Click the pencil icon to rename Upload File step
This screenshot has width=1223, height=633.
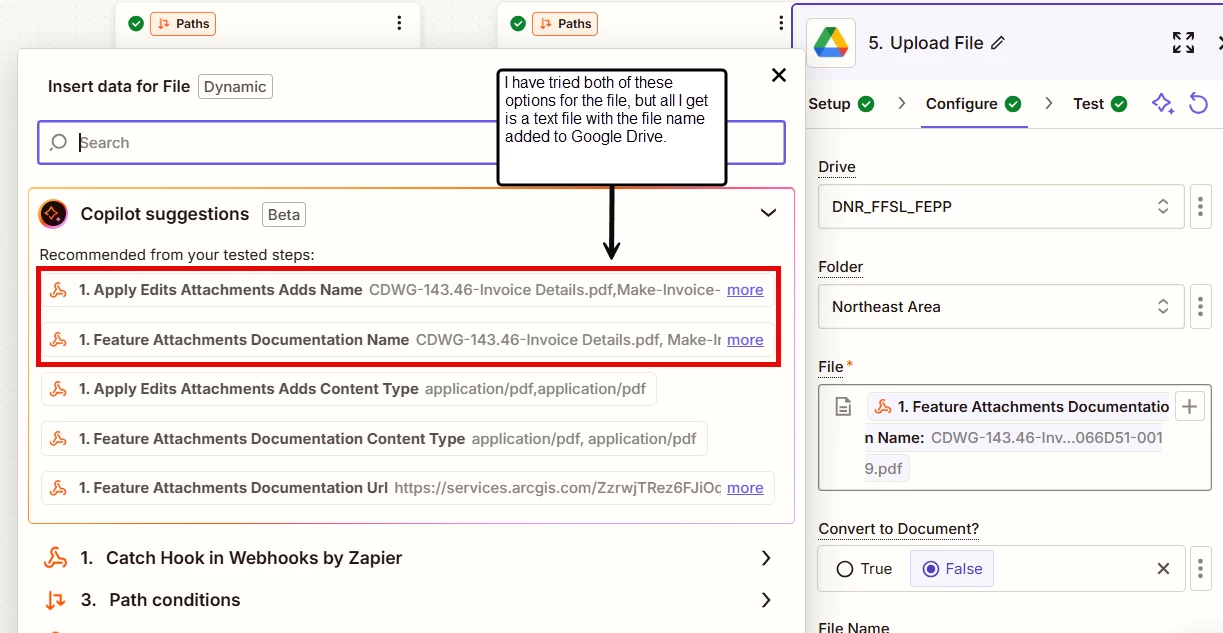997,43
